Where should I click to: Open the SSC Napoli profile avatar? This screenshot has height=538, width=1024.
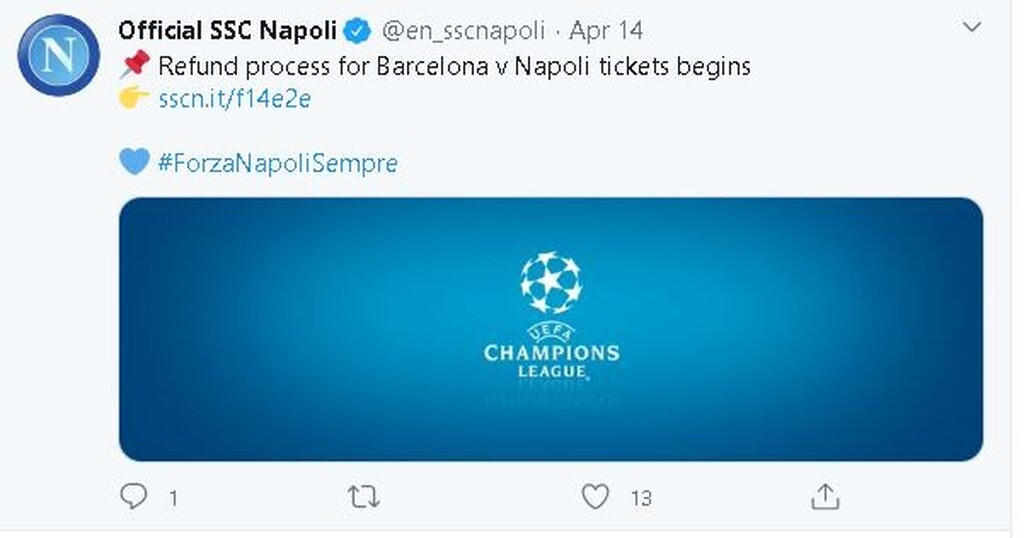tap(58, 56)
